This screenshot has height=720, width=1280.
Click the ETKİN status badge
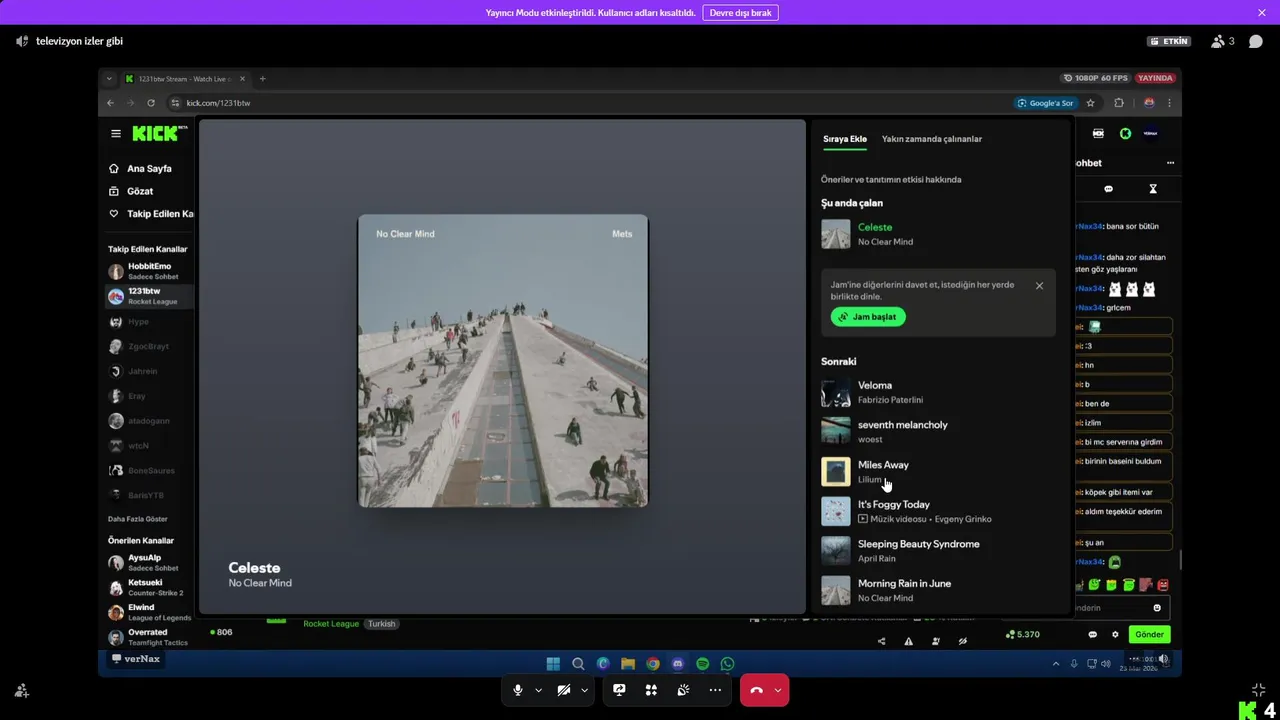(1169, 41)
